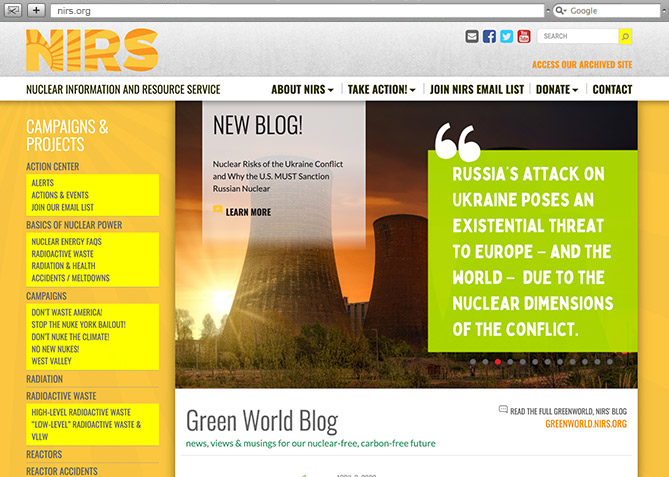Select the eighth carousel slide dot

pyautogui.click(x=560, y=361)
